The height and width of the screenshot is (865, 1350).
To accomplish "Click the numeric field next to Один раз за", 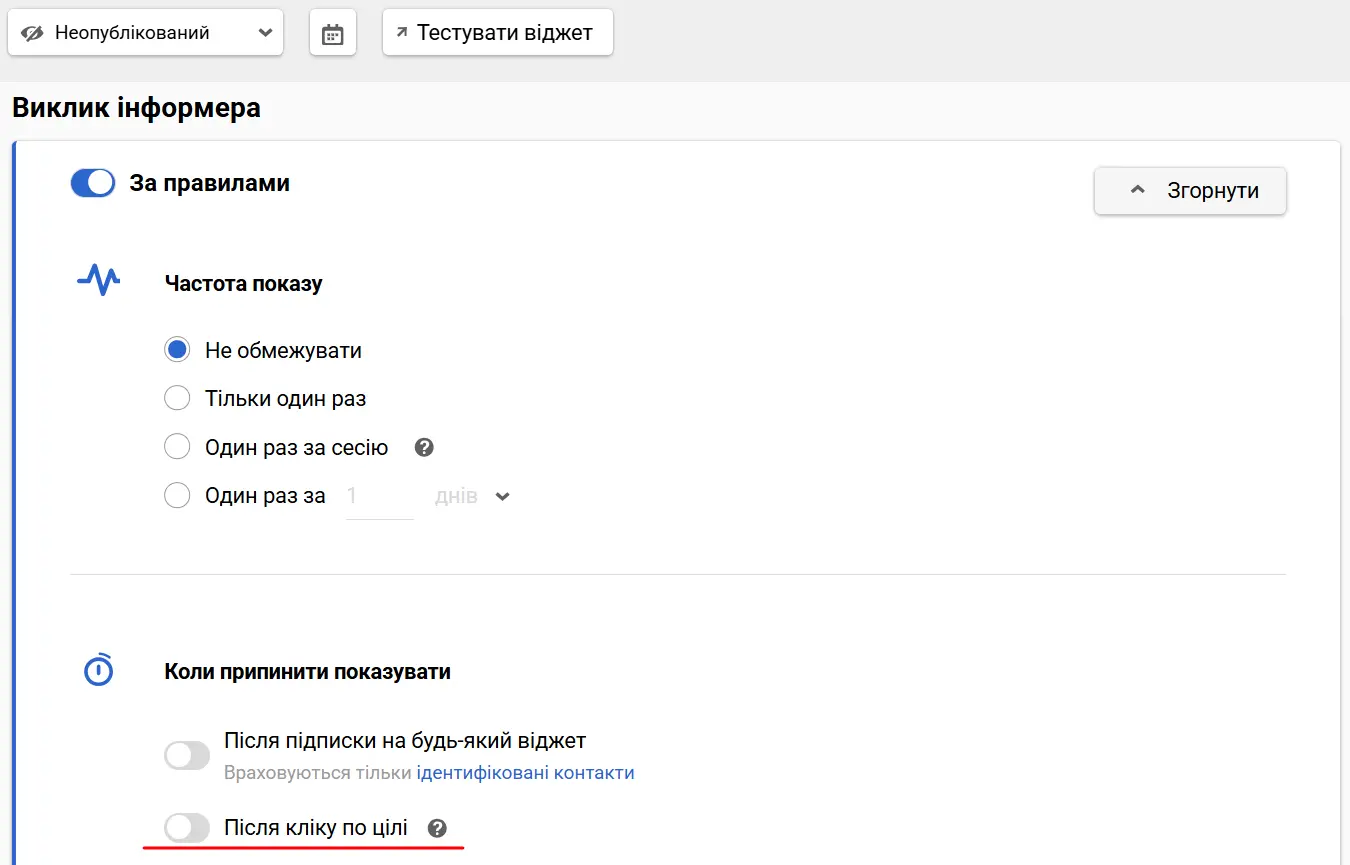I will pos(380,495).
